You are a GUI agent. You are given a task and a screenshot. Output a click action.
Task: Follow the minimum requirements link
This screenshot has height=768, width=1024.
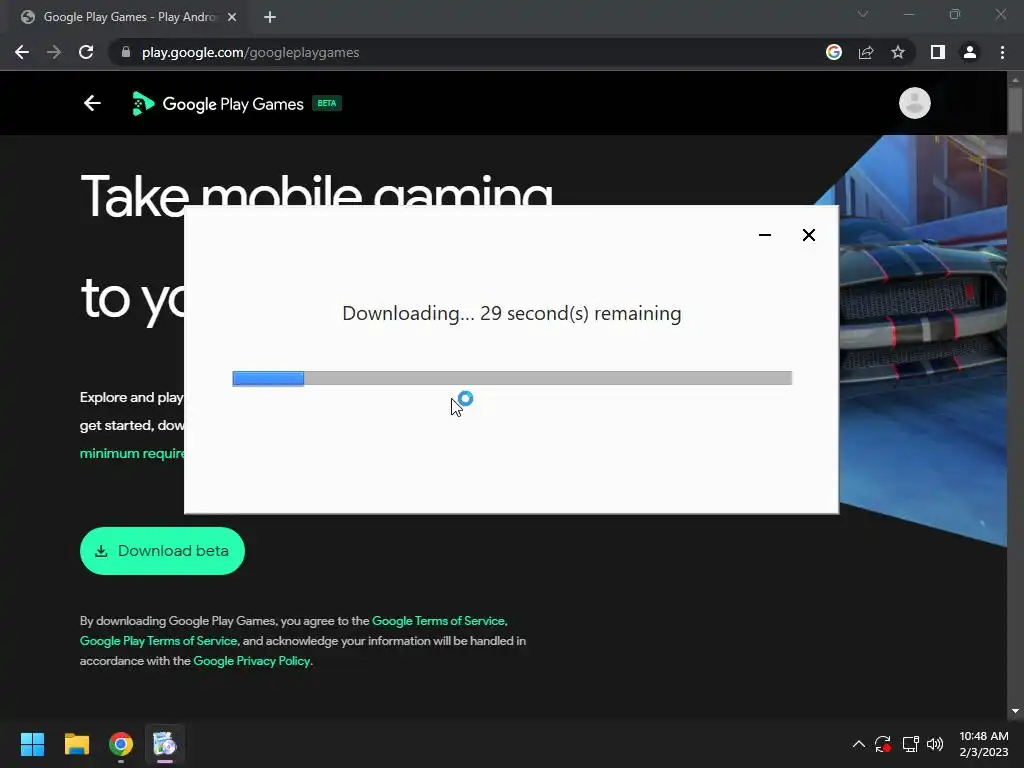coord(131,453)
